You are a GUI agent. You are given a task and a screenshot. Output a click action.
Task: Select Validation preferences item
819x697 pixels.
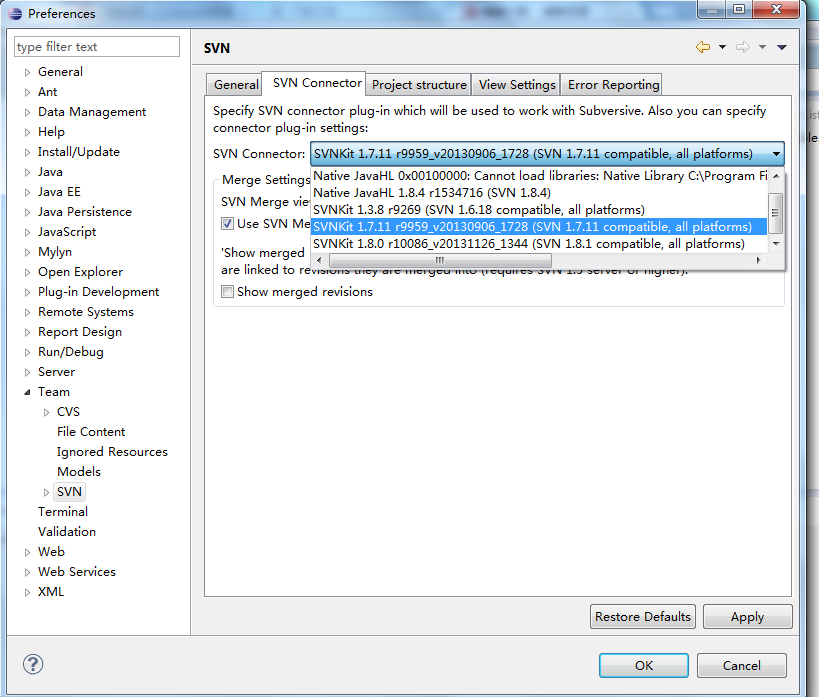tap(67, 531)
